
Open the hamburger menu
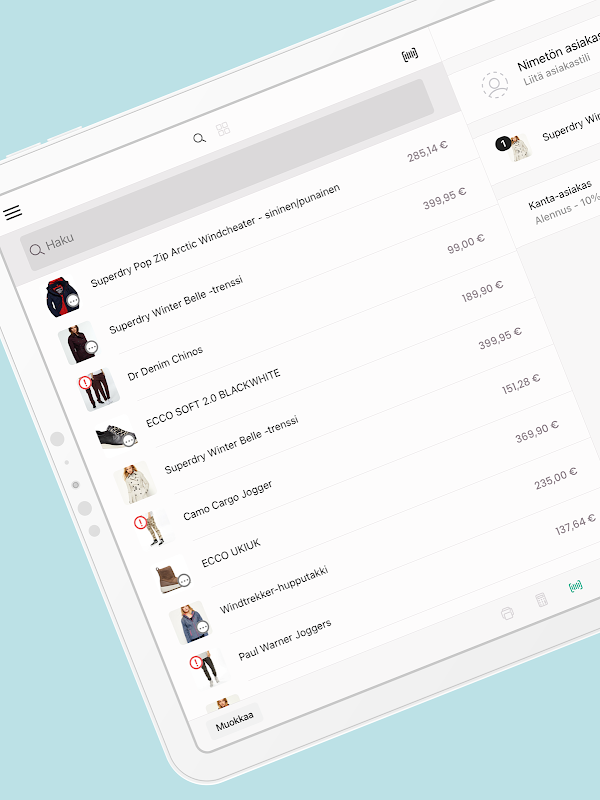click(x=13, y=212)
